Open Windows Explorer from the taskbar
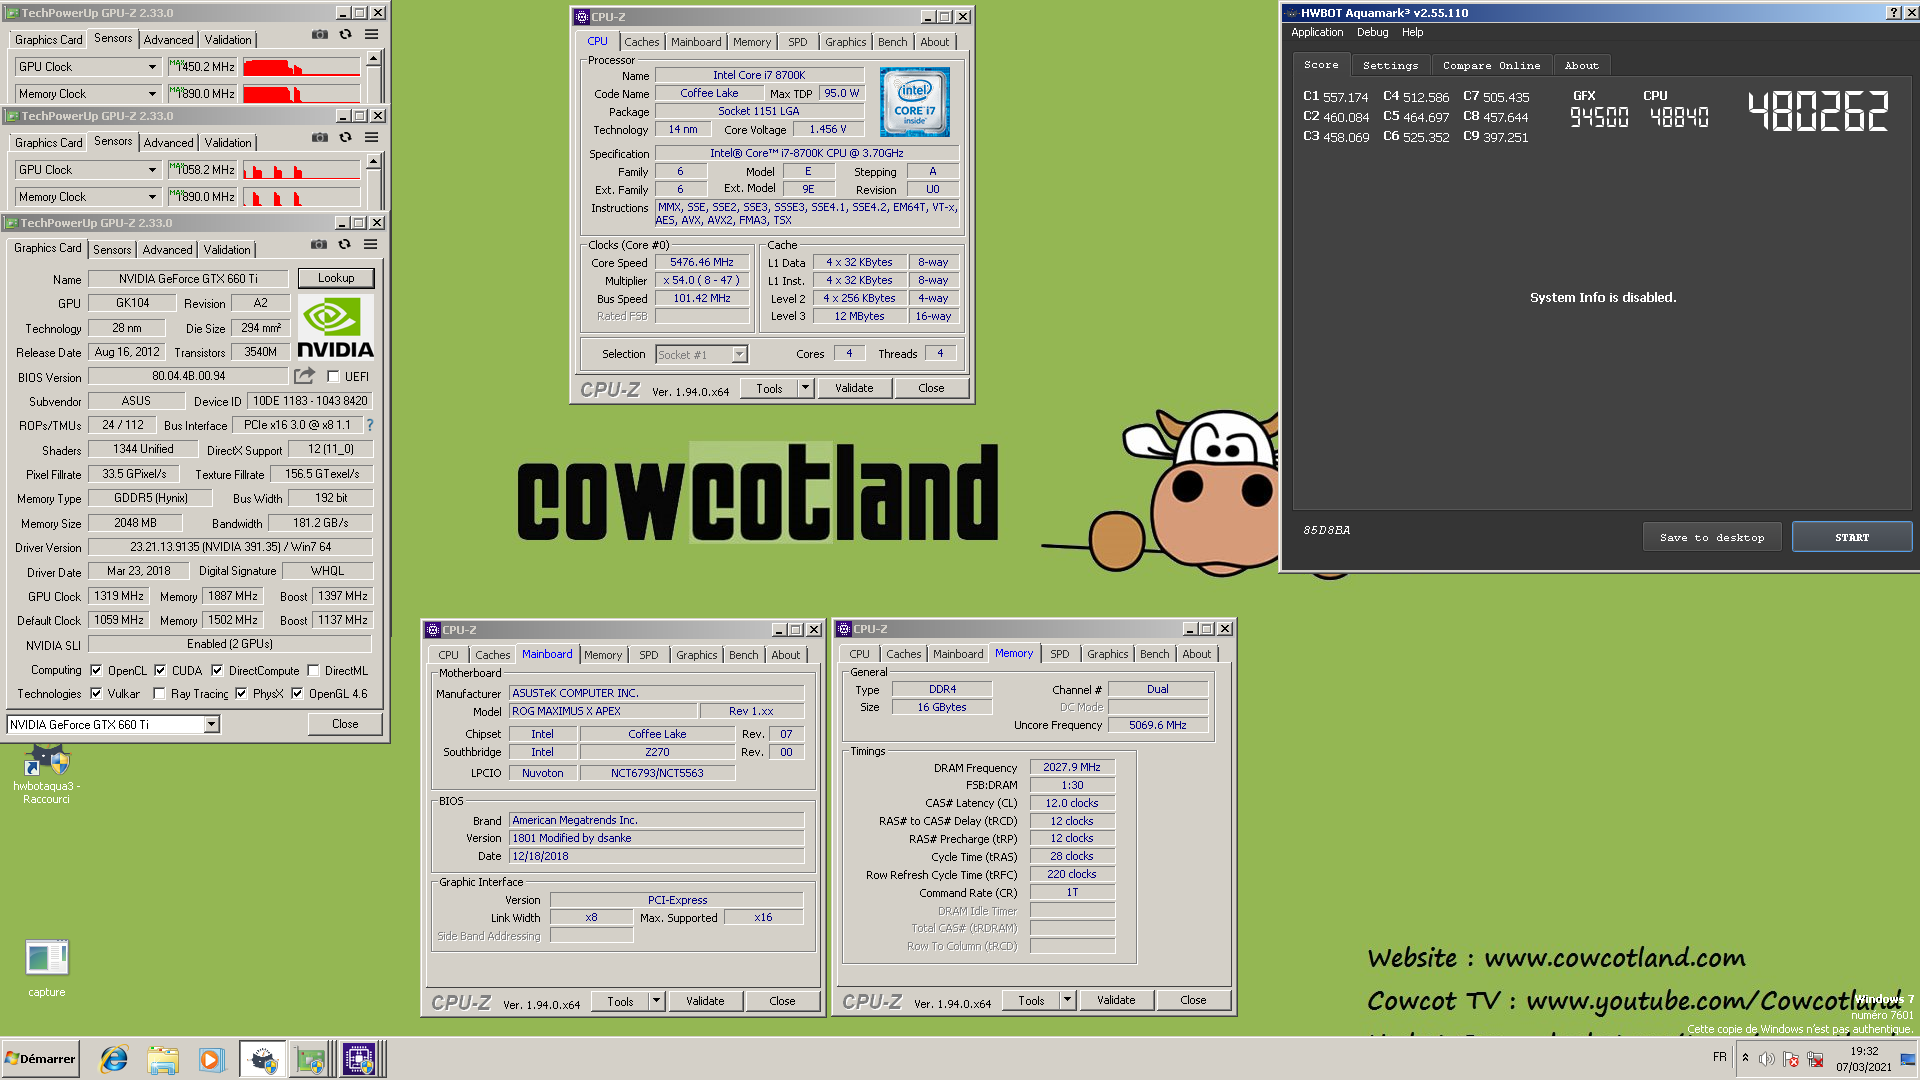 (162, 1059)
